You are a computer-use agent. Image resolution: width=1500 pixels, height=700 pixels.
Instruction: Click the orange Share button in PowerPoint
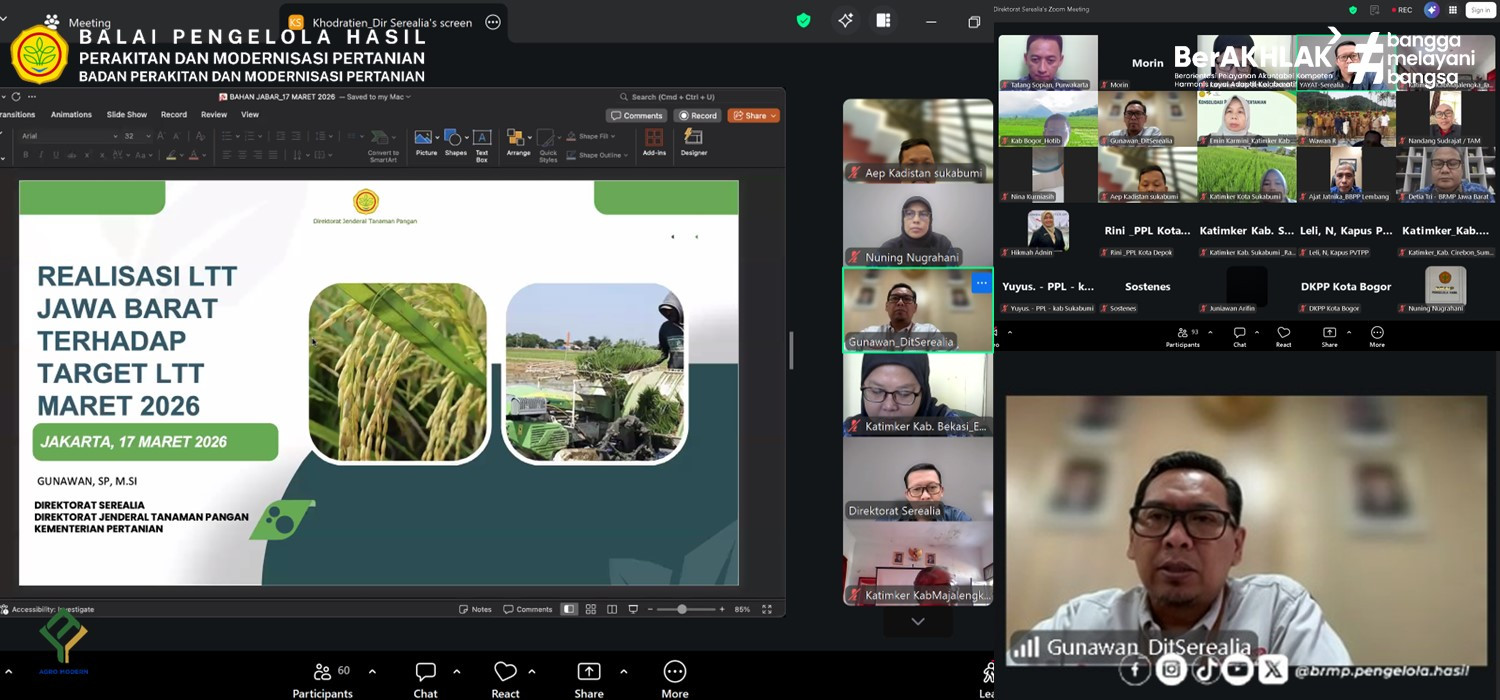pyautogui.click(x=752, y=115)
